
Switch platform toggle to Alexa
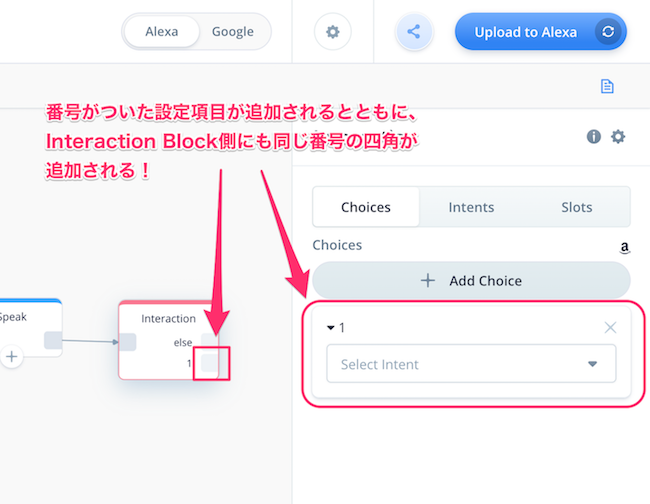tap(162, 32)
